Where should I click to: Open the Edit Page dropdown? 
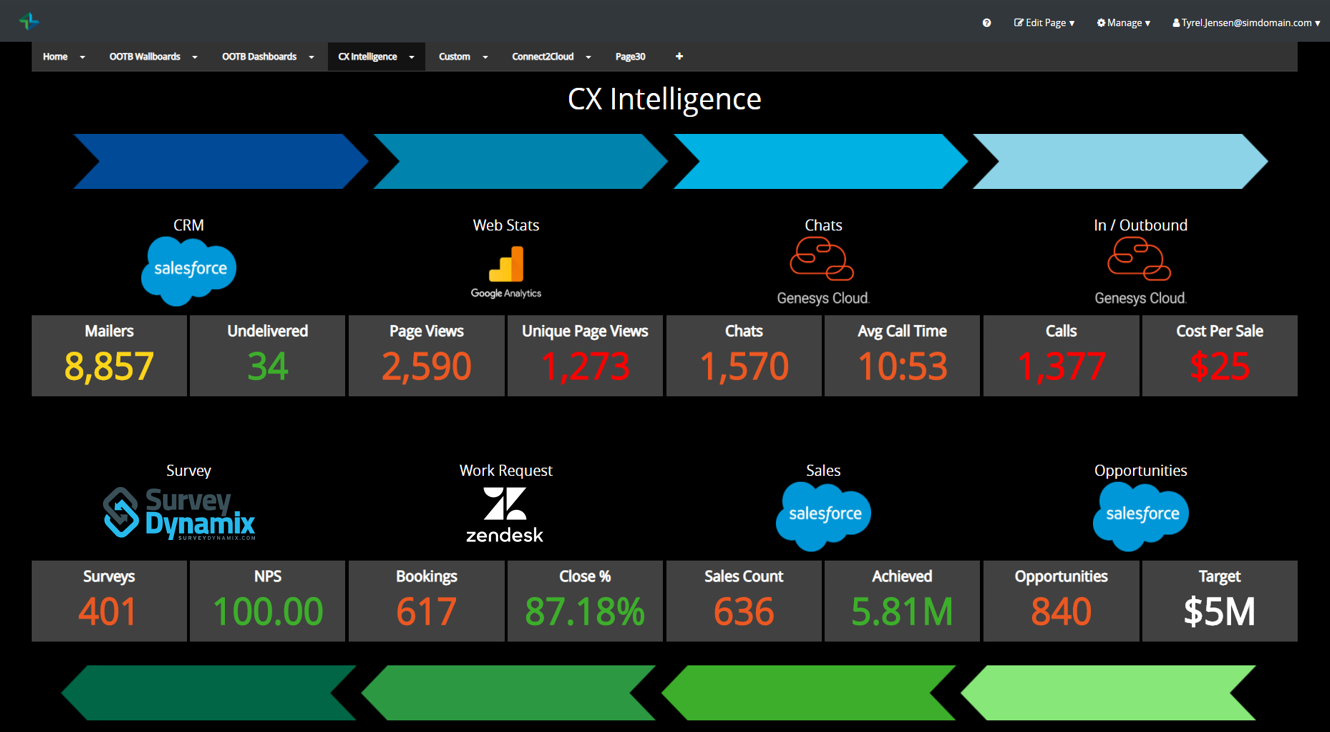click(x=1044, y=23)
